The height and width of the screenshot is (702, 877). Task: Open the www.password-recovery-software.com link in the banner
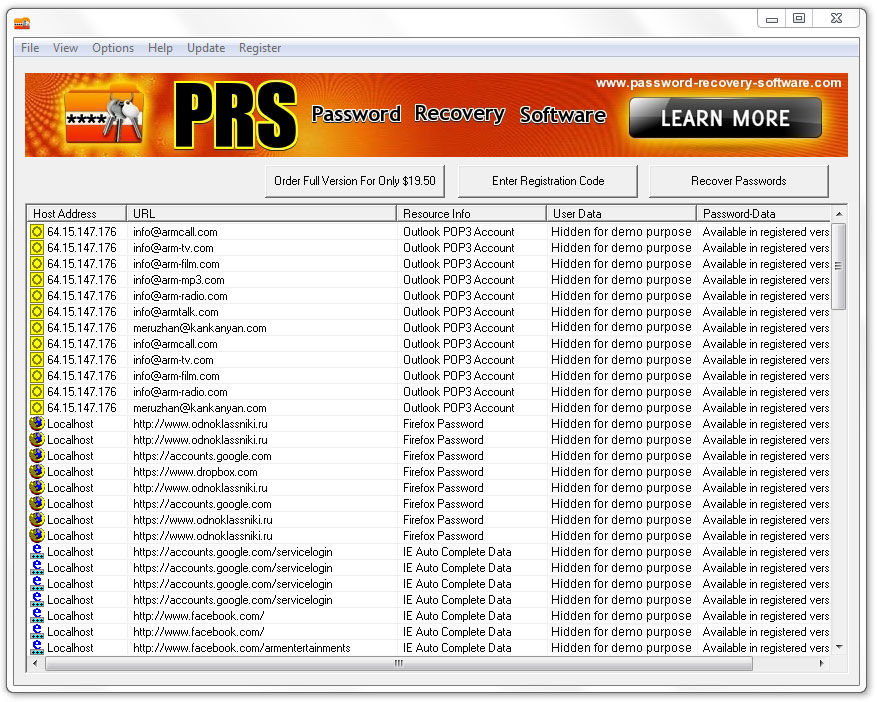click(x=718, y=83)
